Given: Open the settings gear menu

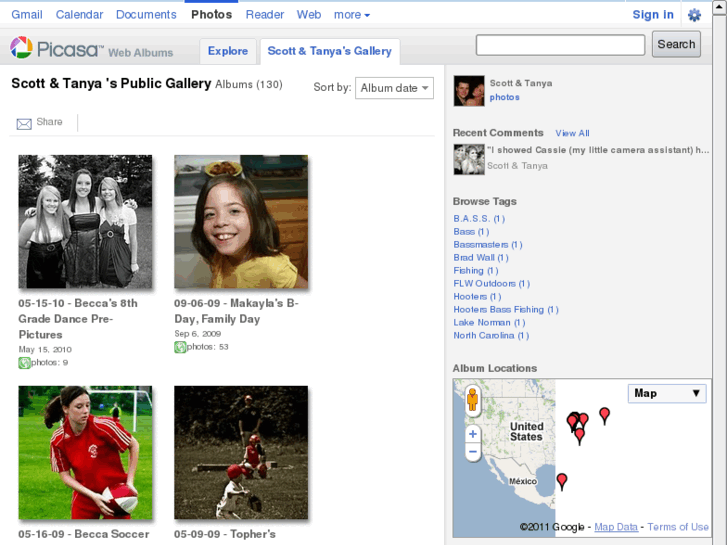Looking at the screenshot, I should [x=694, y=15].
